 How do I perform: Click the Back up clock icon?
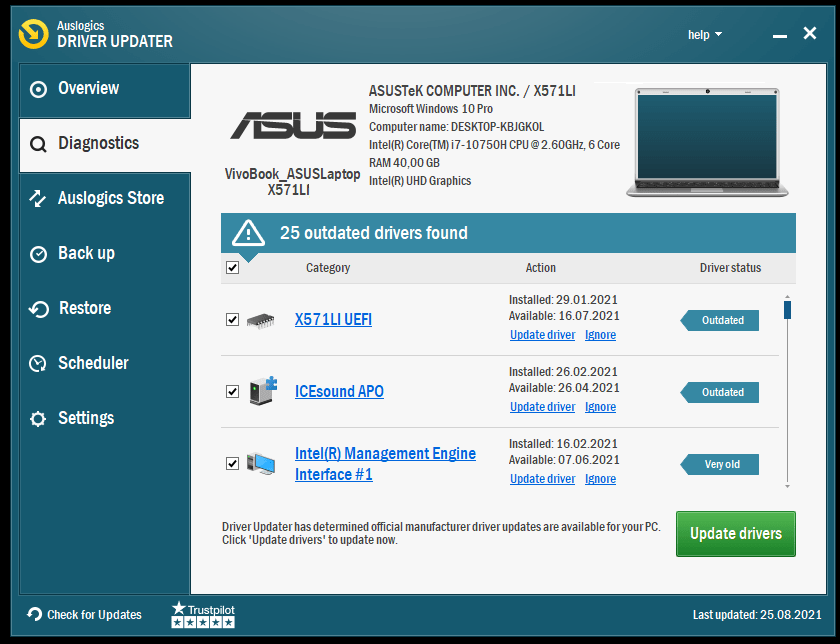pos(38,254)
